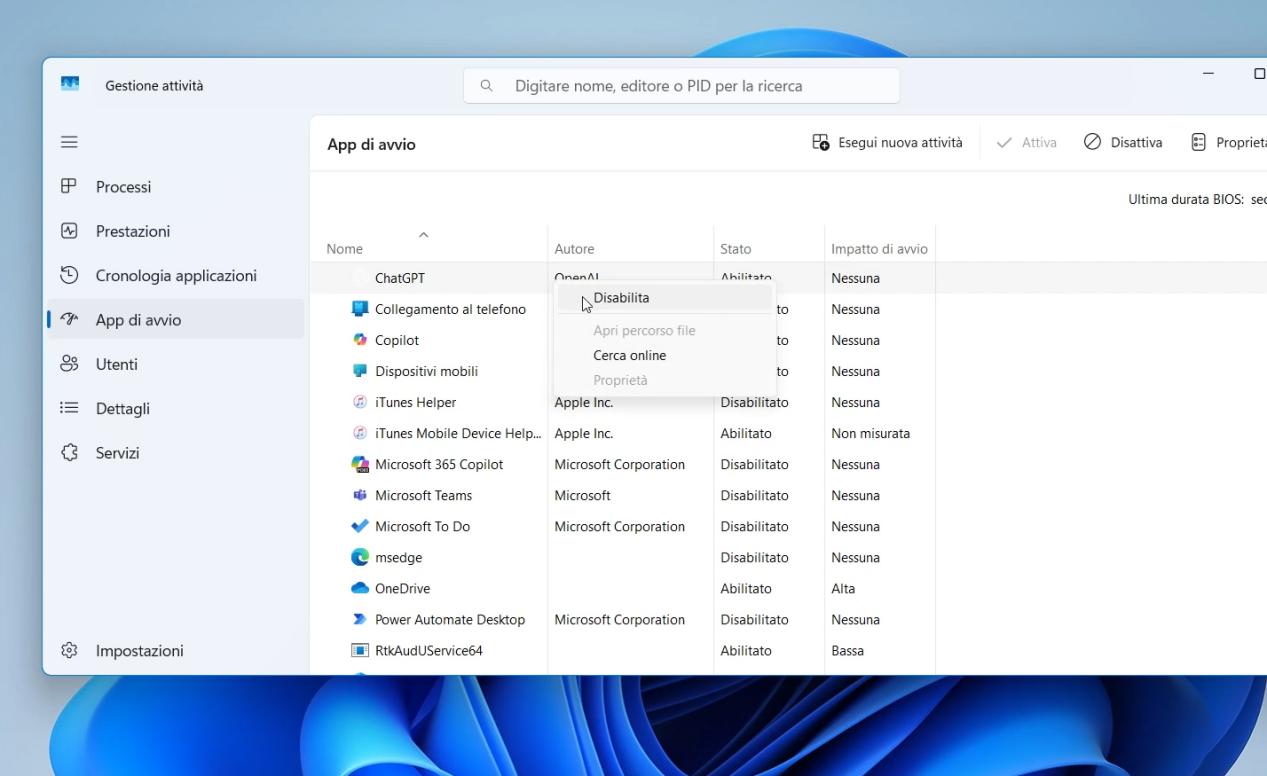Click the hamburger navigation menu icon
This screenshot has height=776, width=1267.
(69, 142)
